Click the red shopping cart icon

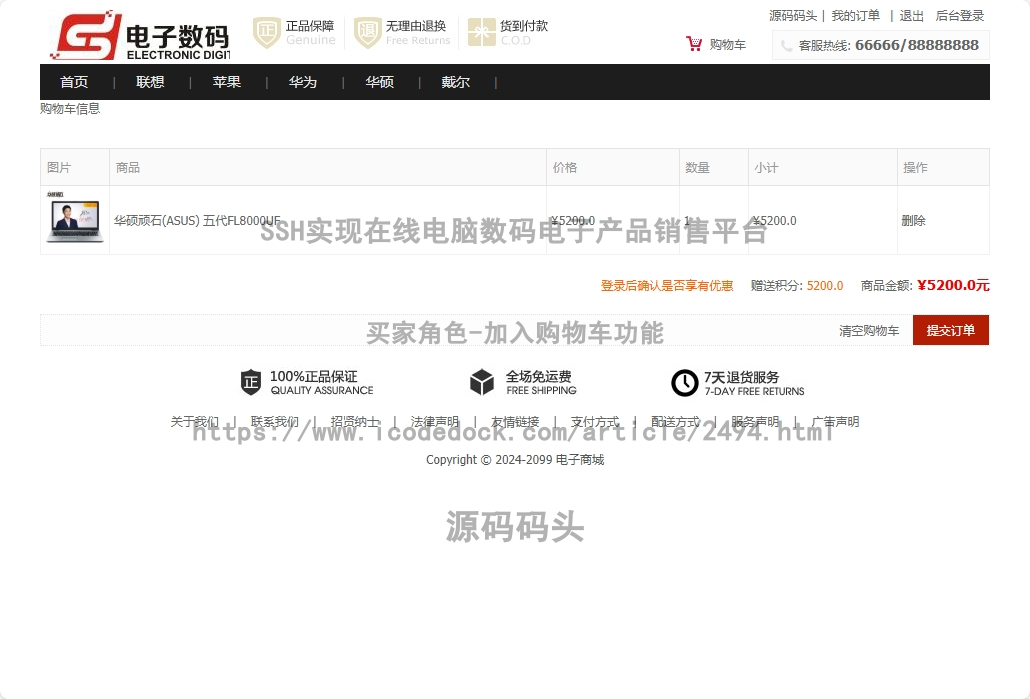[x=694, y=44]
